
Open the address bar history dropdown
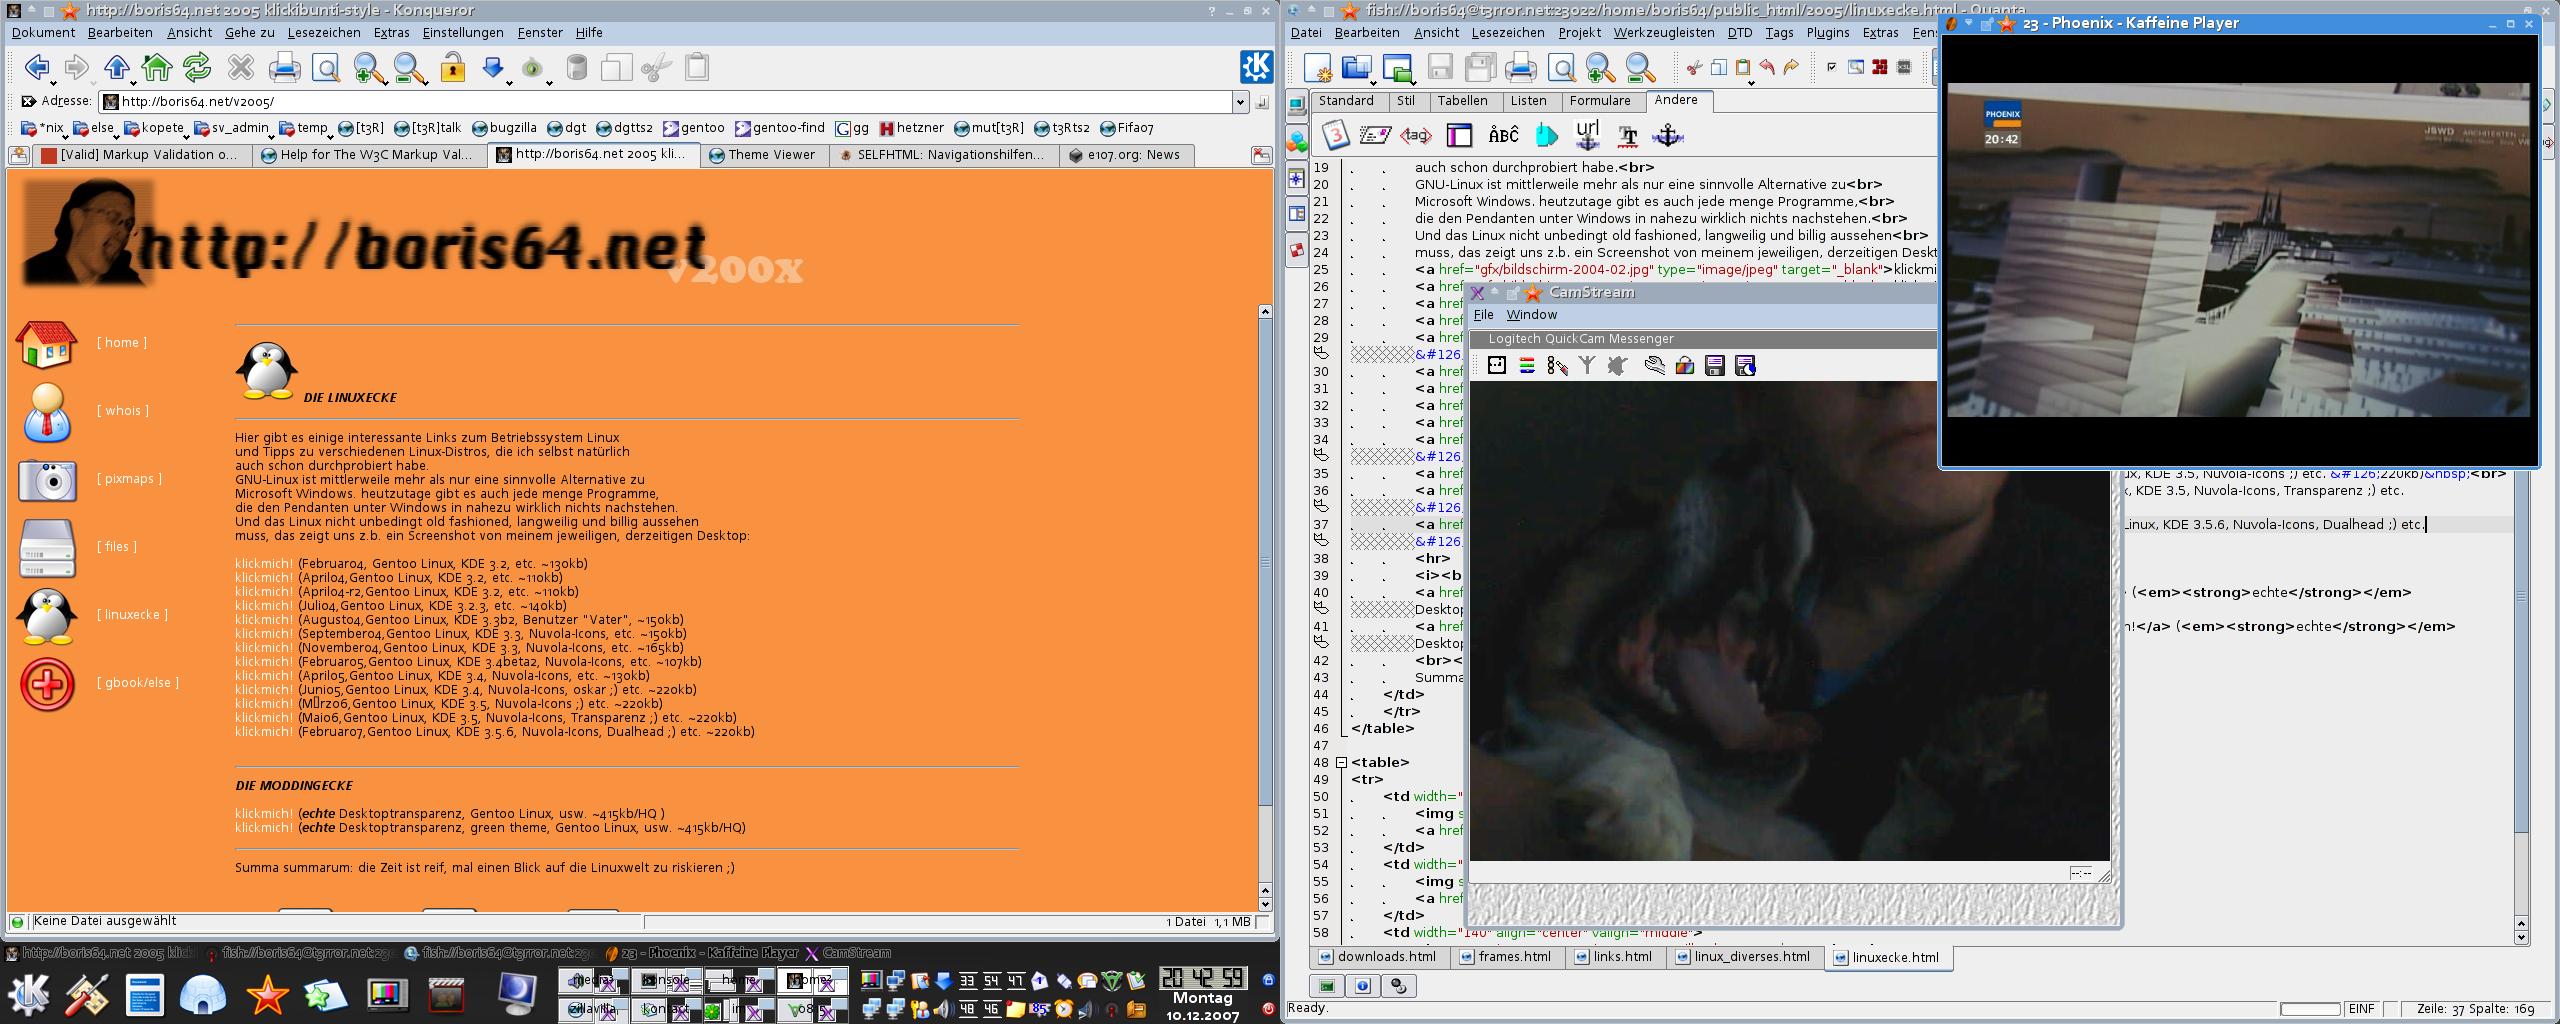pyautogui.click(x=1240, y=102)
